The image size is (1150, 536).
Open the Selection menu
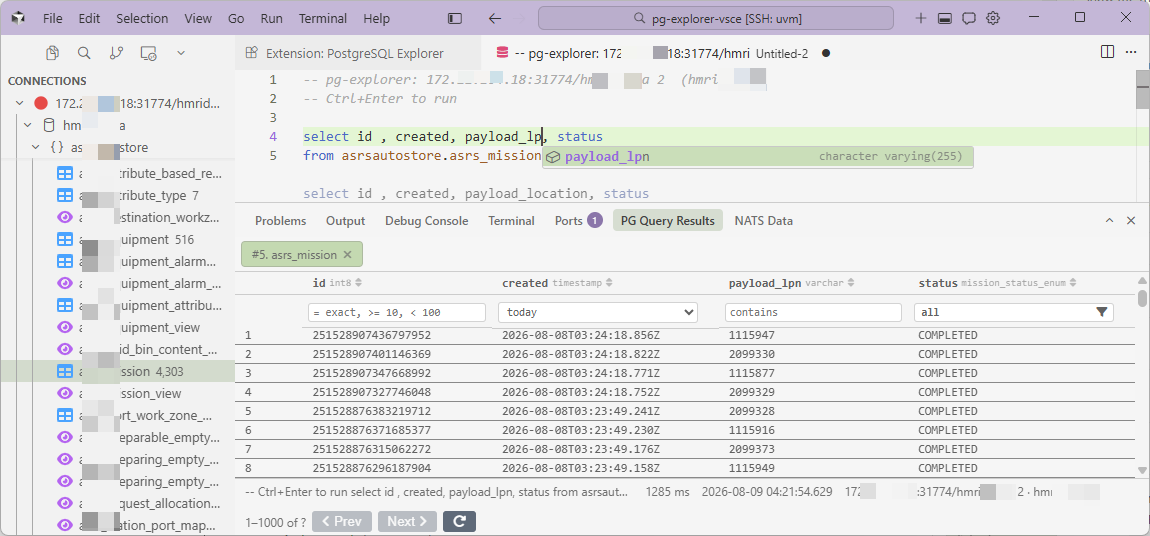point(142,18)
